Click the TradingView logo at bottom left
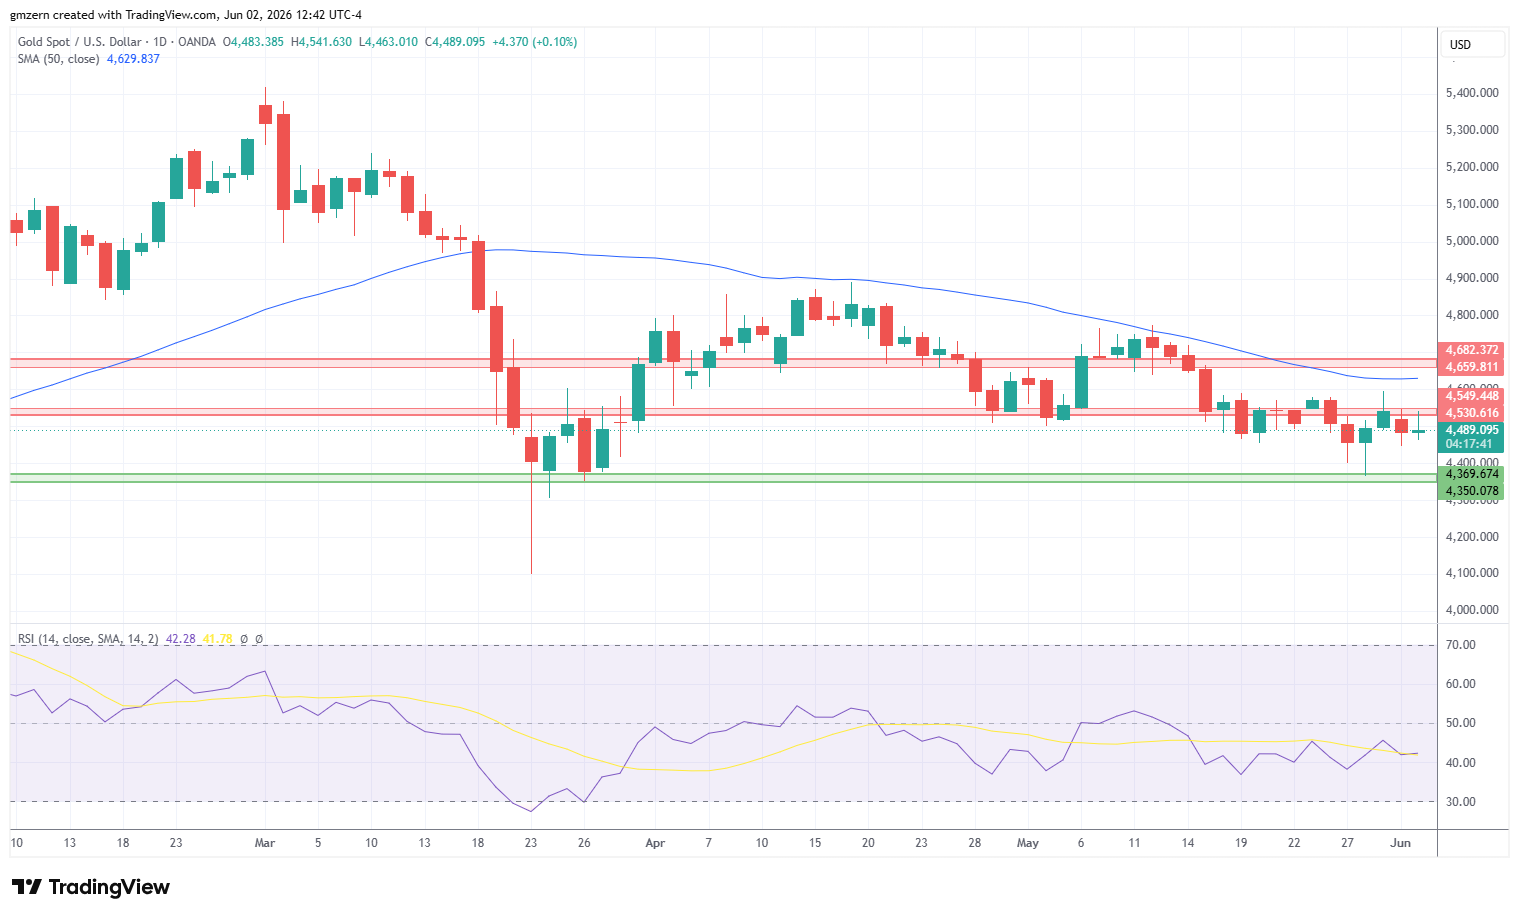Viewport: 1519px width, 917px height. click(x=91, y=887)
